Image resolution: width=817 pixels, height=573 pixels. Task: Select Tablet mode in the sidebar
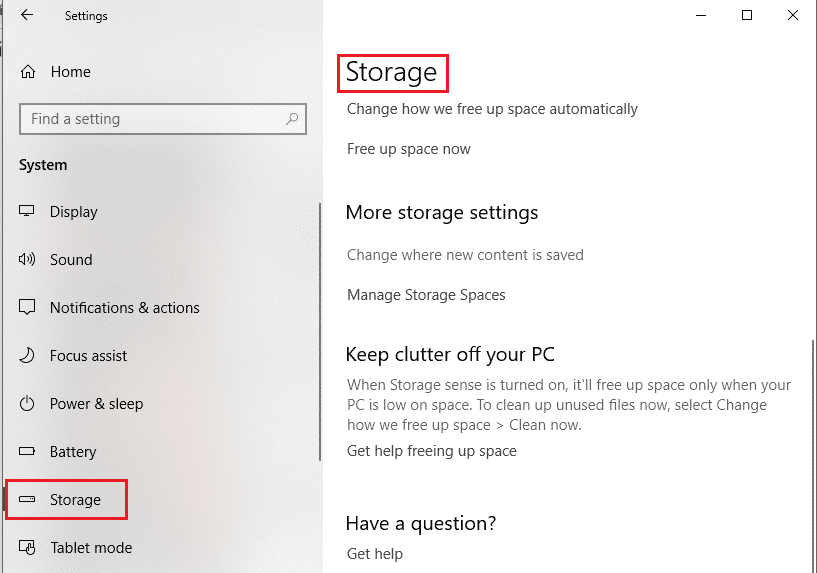click(91, 547)
